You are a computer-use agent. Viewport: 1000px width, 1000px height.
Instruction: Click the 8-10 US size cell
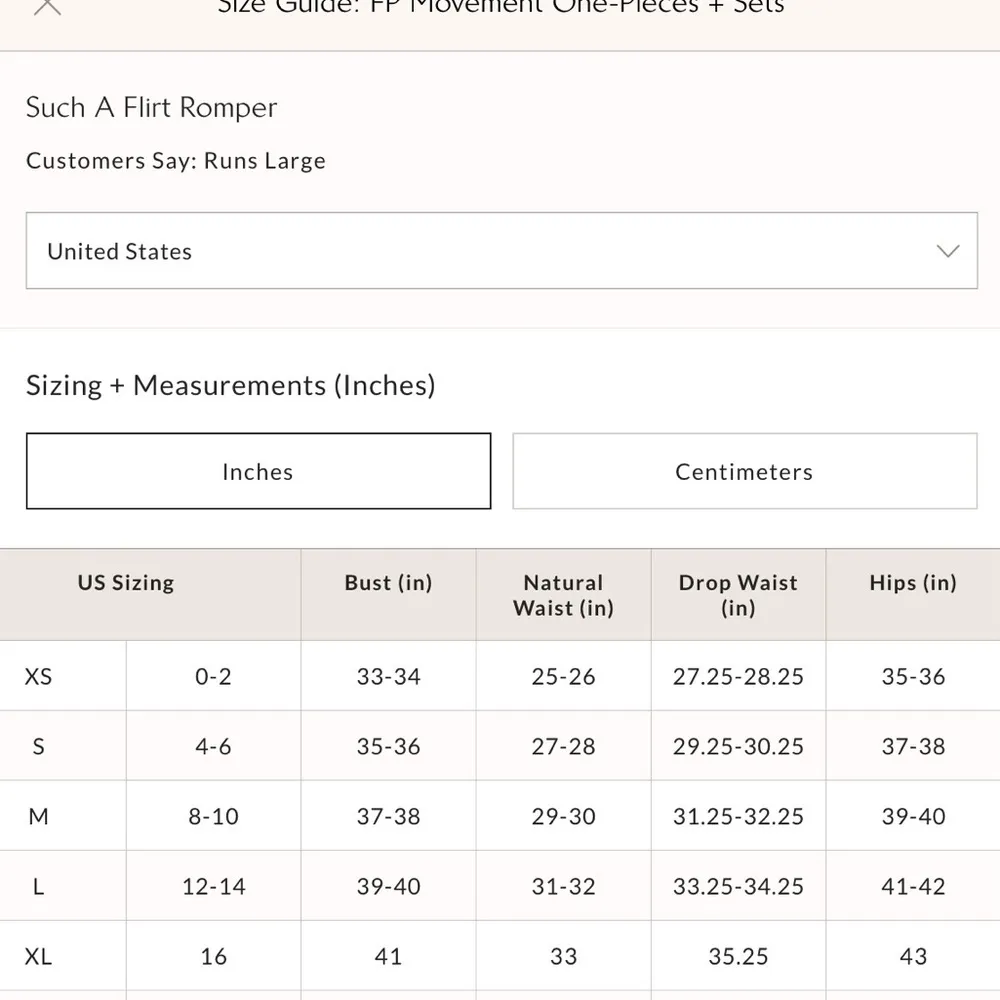click(x=213, y=817)
